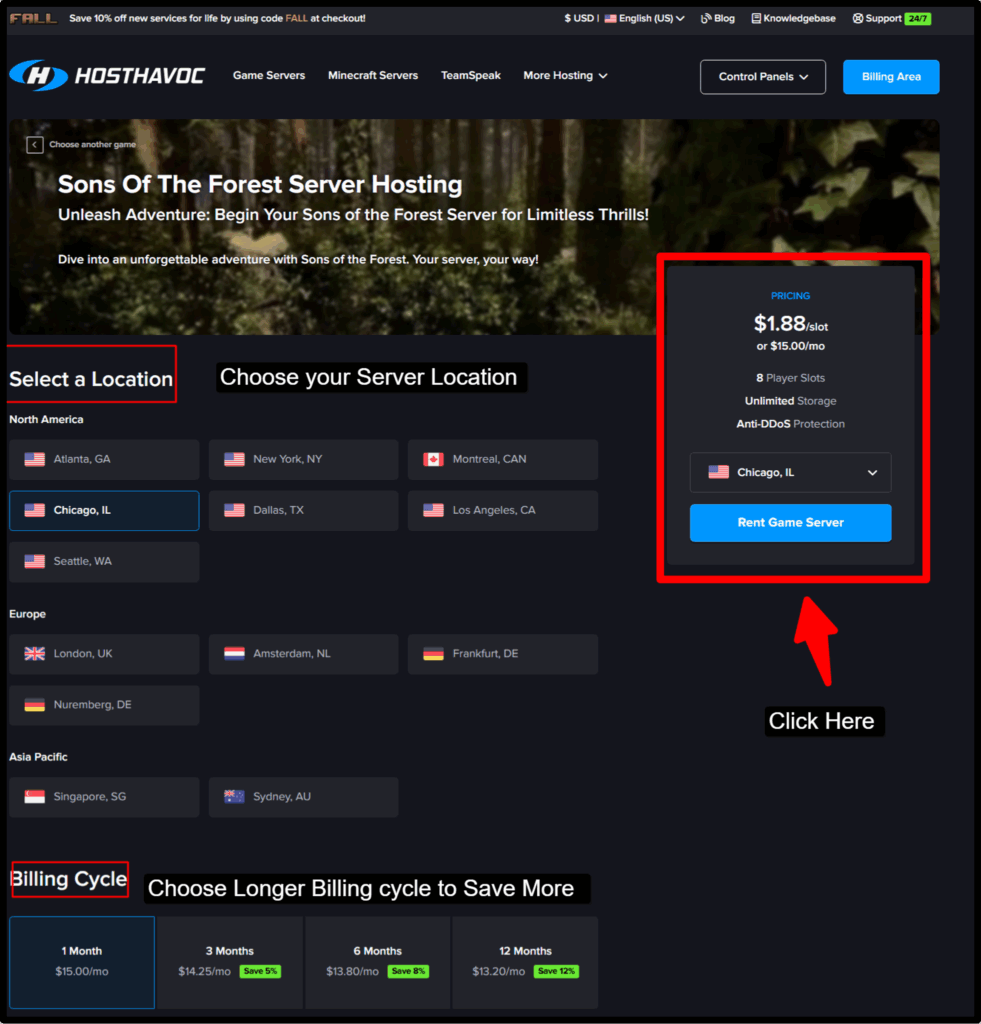Open the Billing Area
Image resolution: width=981 pixels, height=1024 pixels.
pyautogui.click(x=890, y=76)
